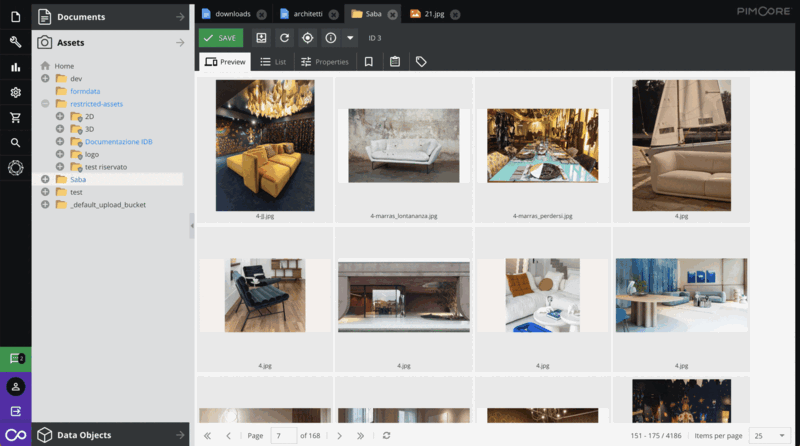Expand the Documentazione IDB folder

60,141
